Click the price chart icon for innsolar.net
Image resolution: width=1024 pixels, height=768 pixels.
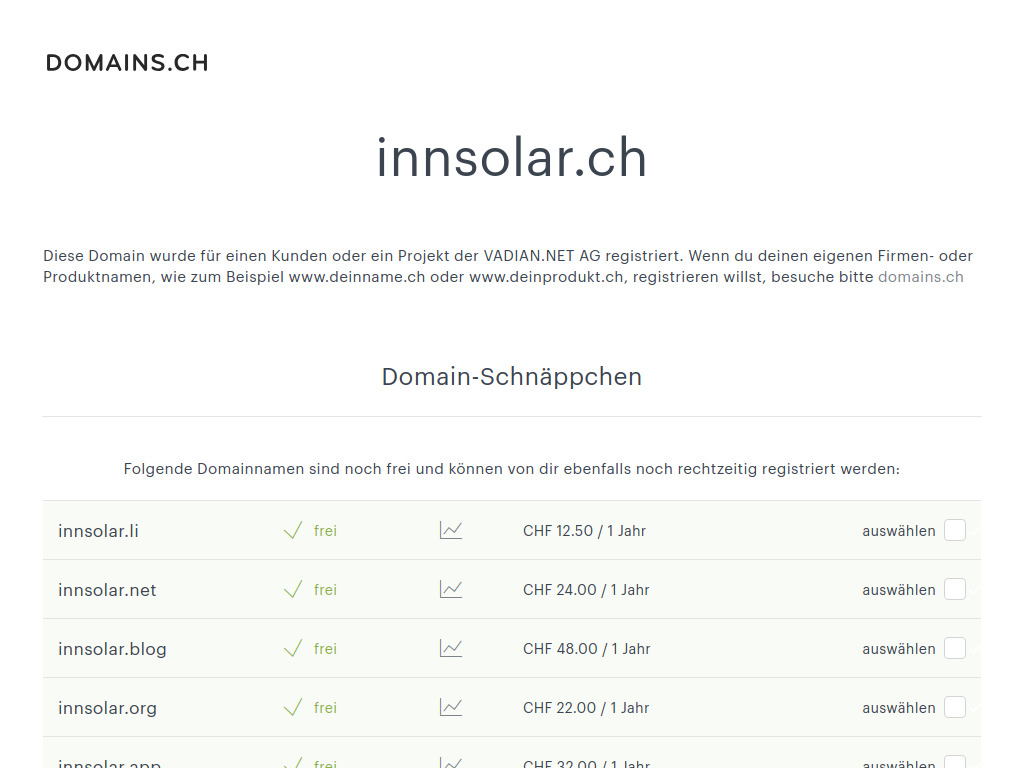[x=450, y=589]
